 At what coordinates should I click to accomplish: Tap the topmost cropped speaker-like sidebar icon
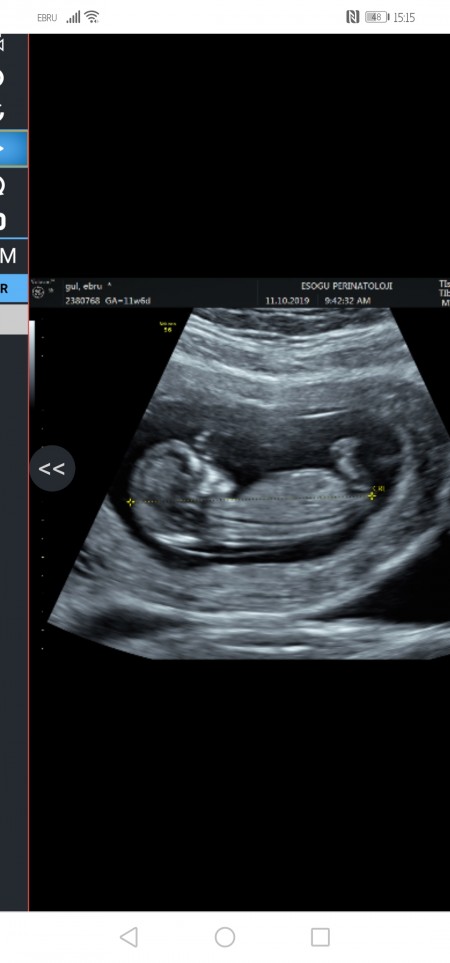click(x=2, y=44)
